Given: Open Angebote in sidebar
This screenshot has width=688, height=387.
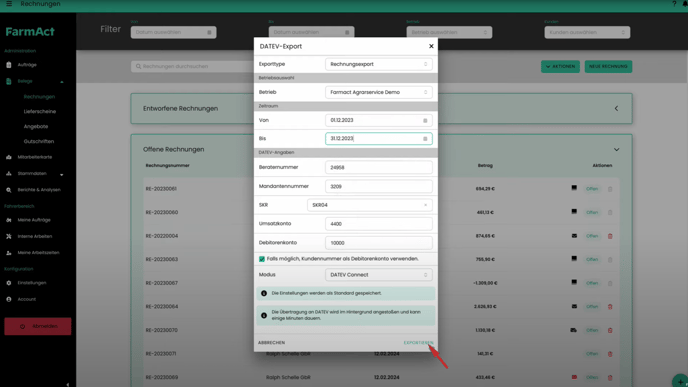Looking at the screenshot, I should [36, 126].
